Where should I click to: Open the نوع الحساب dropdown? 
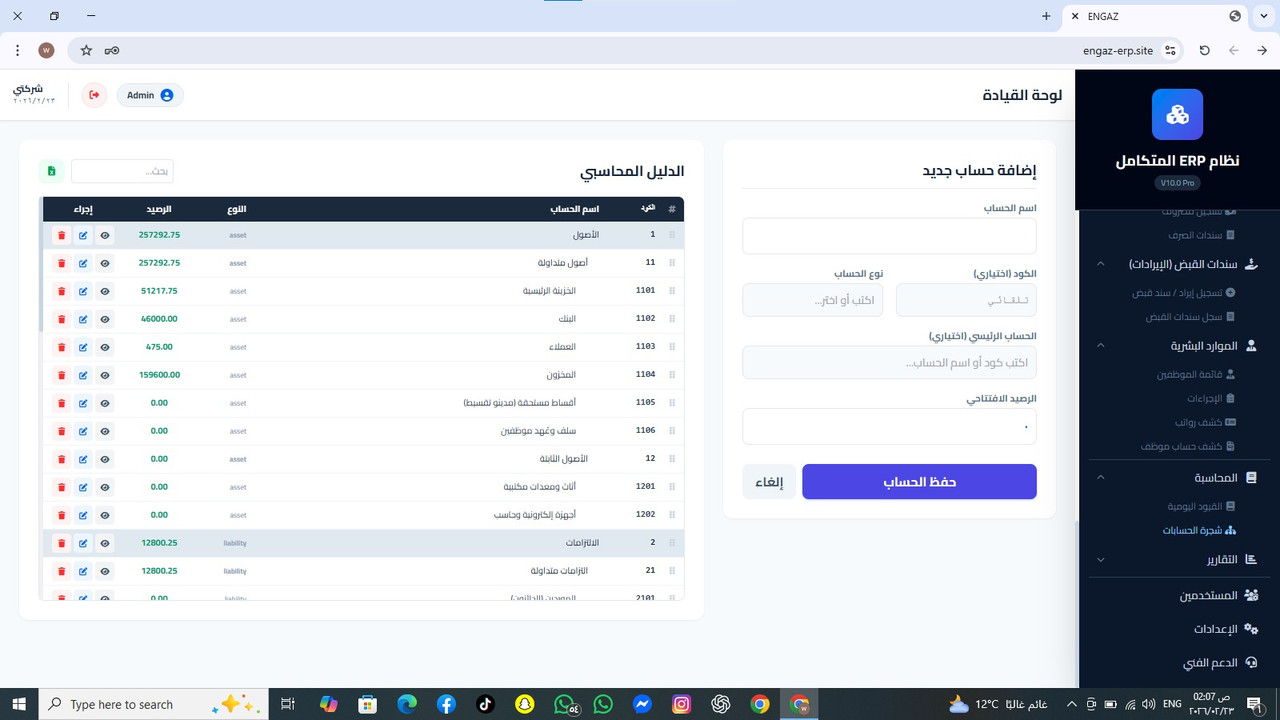(x=812, y=300)
